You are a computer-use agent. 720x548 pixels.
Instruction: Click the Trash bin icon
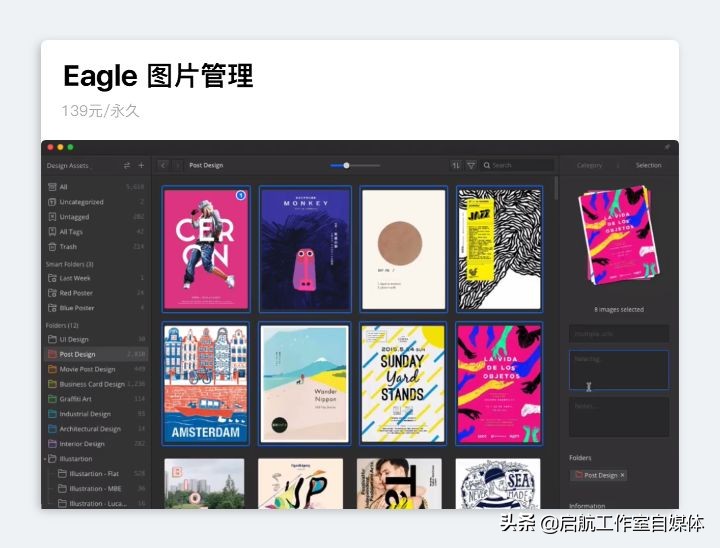(52, 247)
